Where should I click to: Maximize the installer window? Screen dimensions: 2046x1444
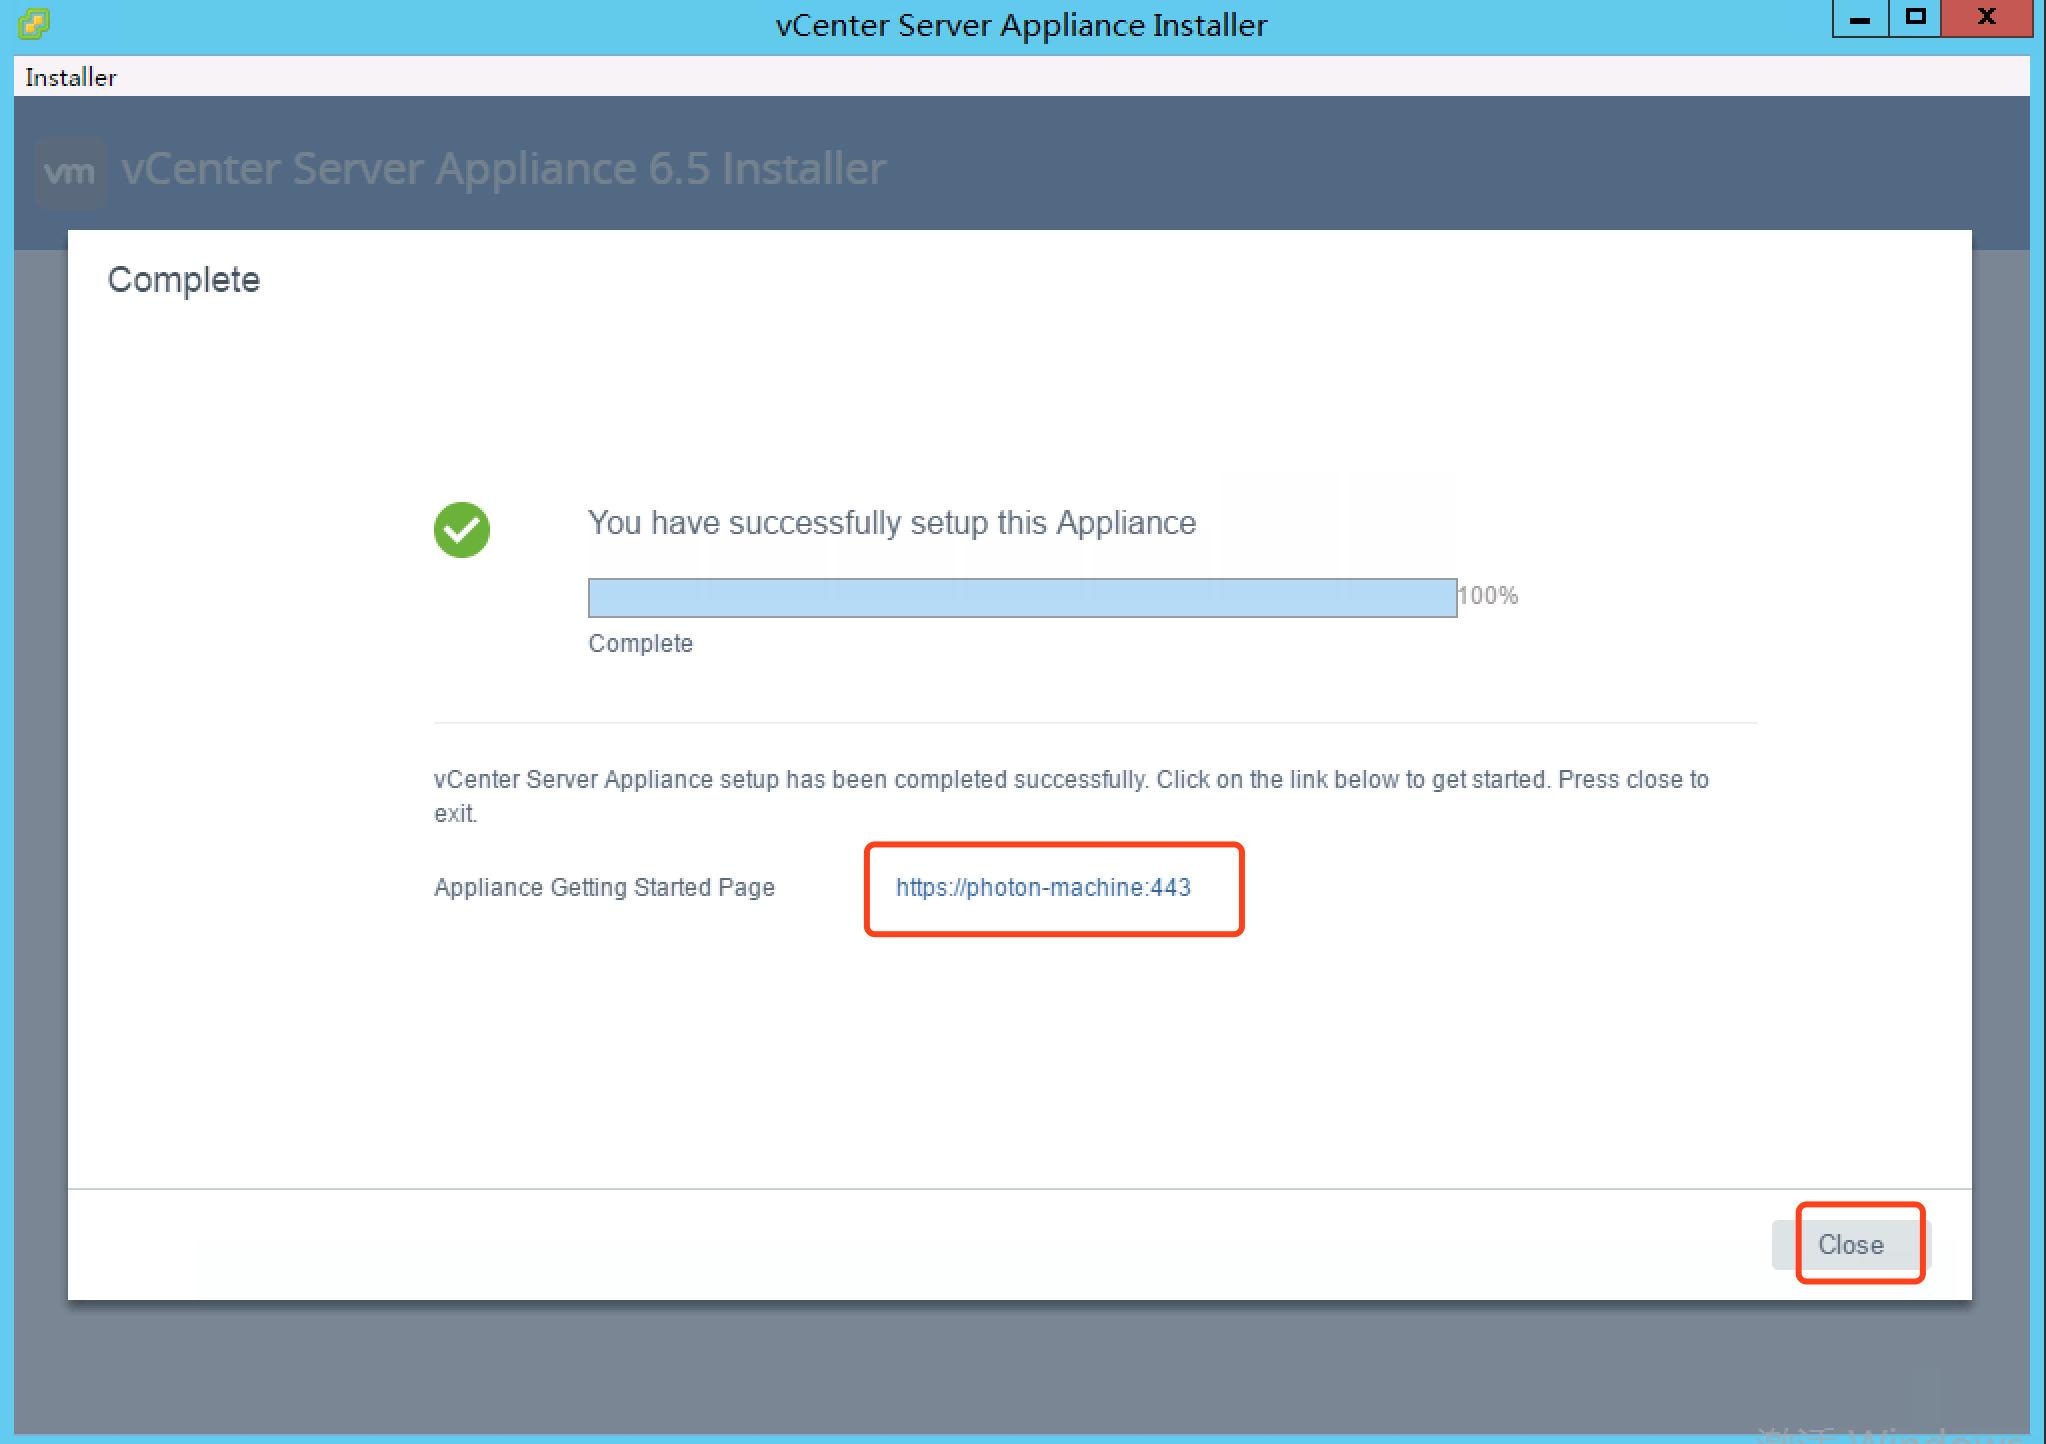(x=1915, y=19)
